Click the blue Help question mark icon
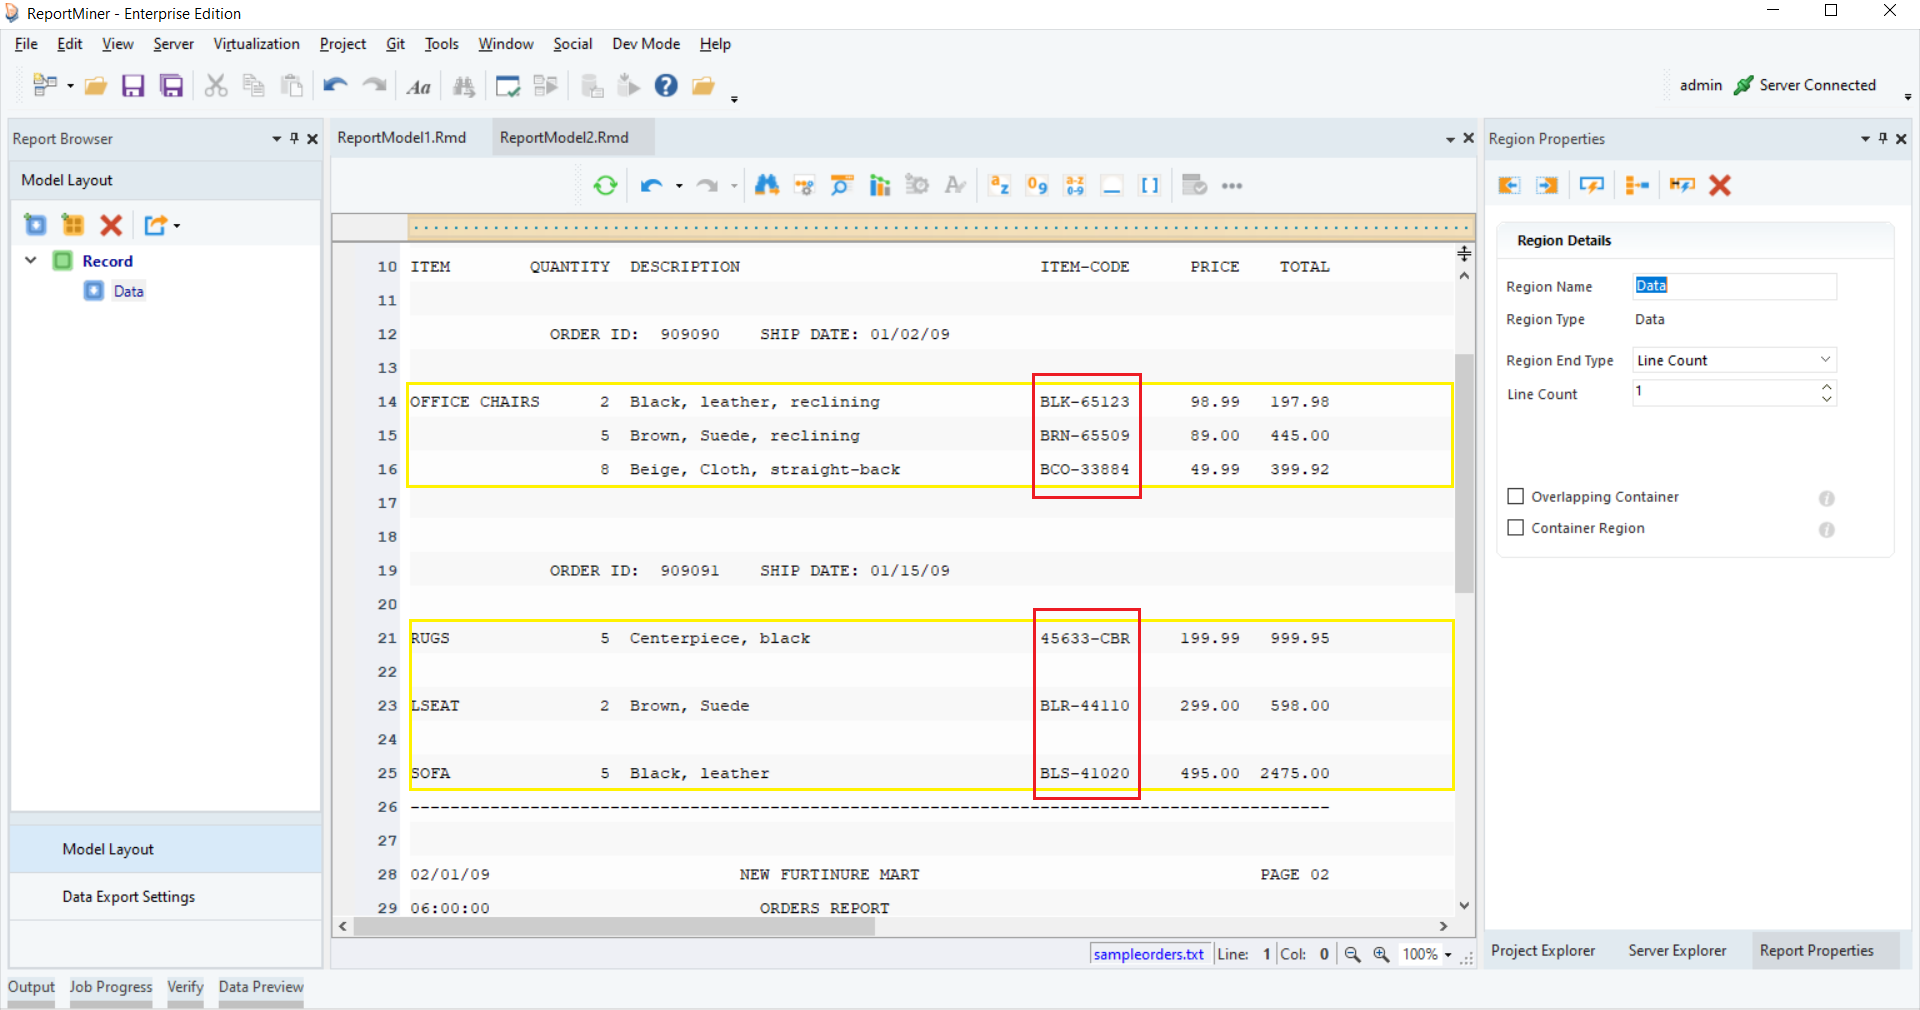1920x1010 pixels. 666,86
